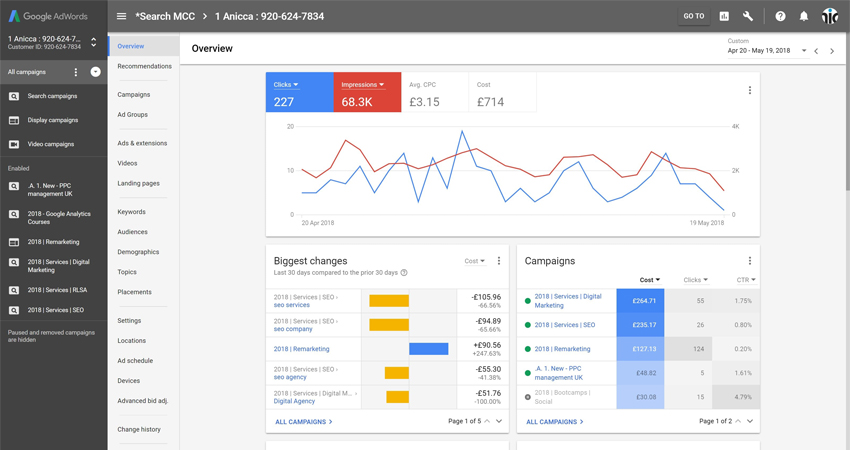This screenshot has width=850, height=450.
Task: Click the GO TO button
Action: point(693,16)
